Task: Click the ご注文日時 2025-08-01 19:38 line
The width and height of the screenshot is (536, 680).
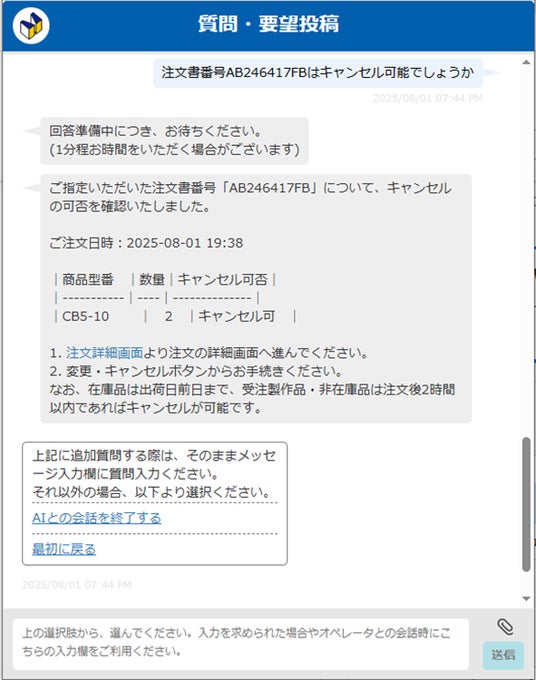Action: [x=146, y=243]
